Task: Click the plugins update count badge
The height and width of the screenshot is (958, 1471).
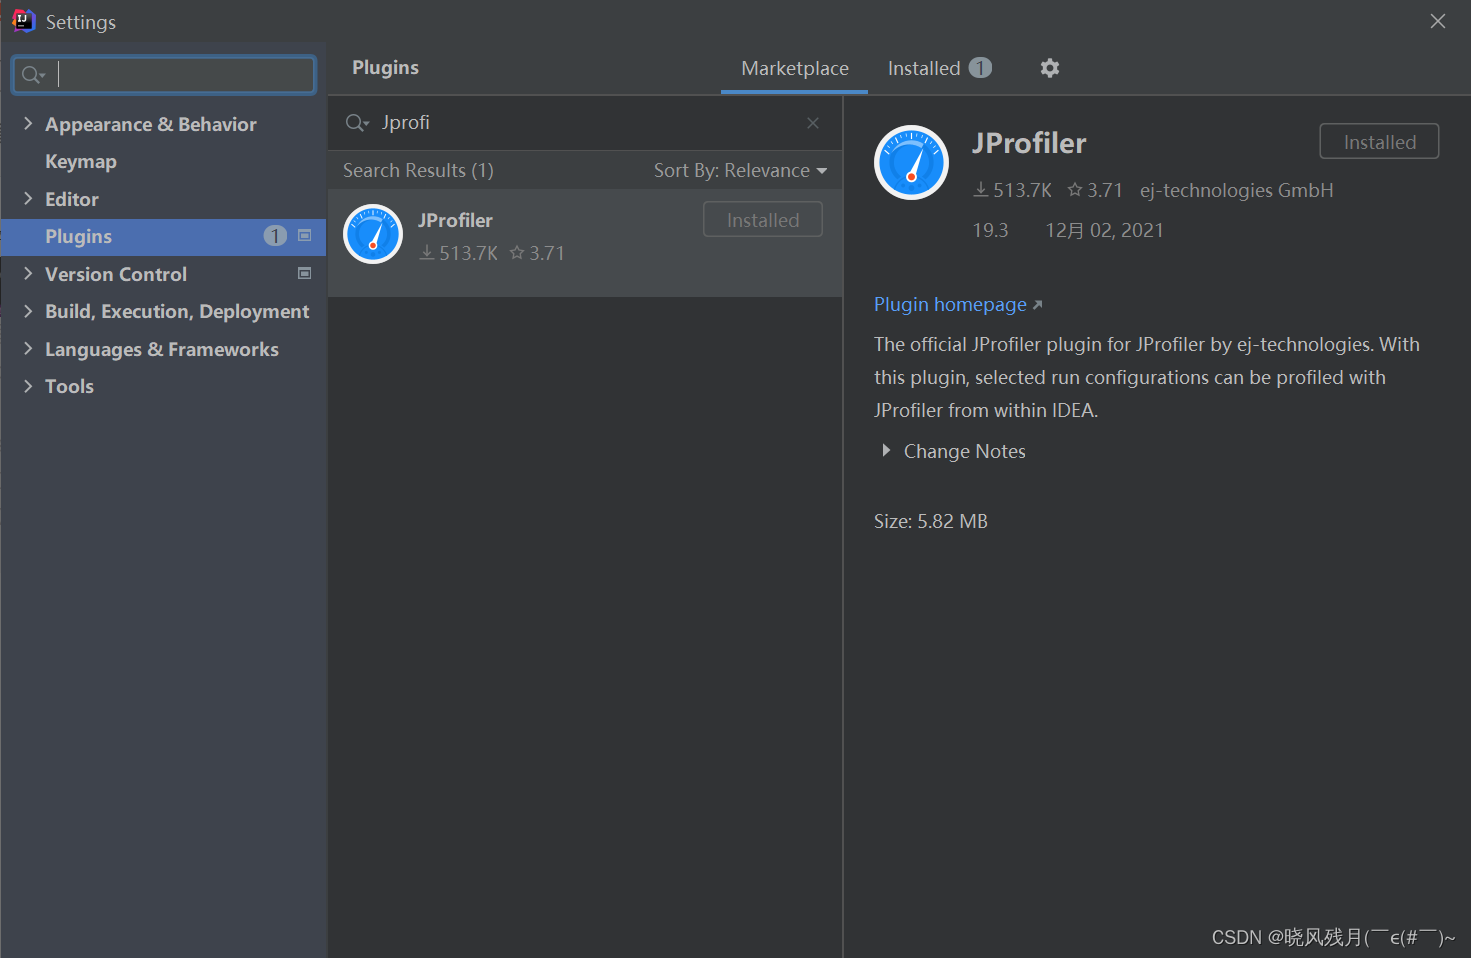Action: tap(275, 236)
